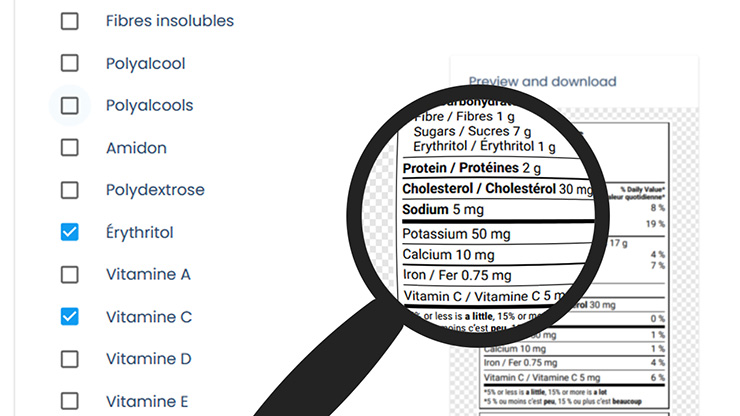
Task: Click the Polydextrose label text
Action: click(155, 190)
